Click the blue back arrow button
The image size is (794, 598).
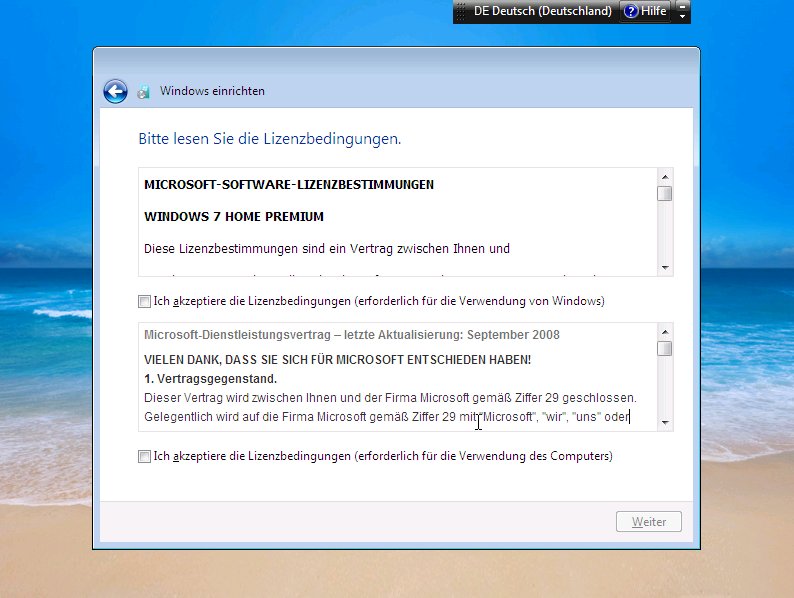coord(115,92)
